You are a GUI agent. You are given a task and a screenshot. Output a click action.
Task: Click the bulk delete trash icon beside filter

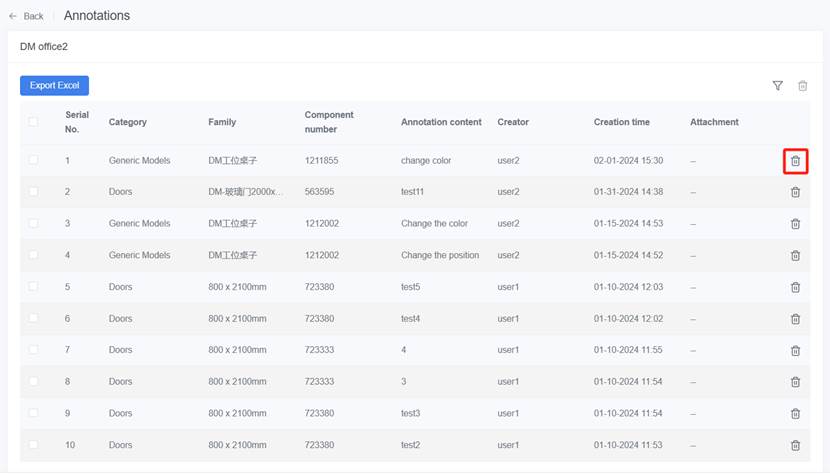(x=802, y=86)
